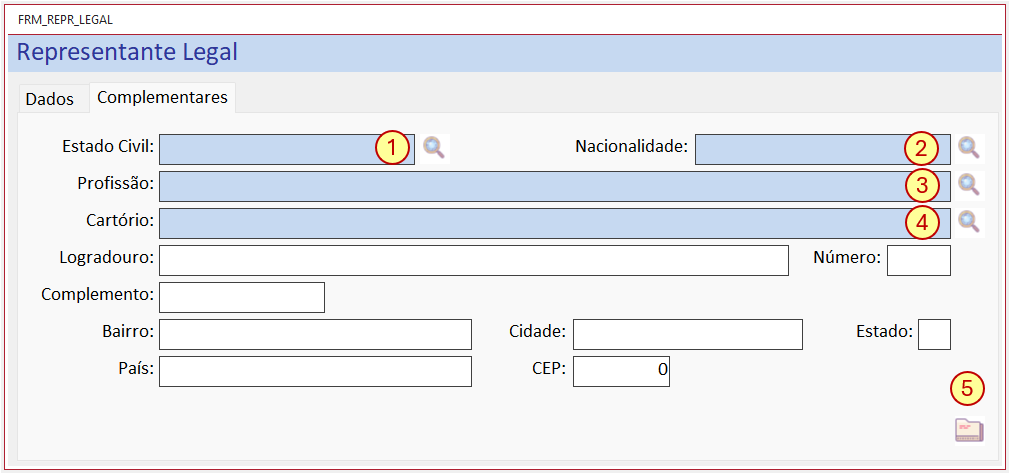Viewport: 1009px width, 475px height.
Task: Open the Nacionalidade lookup magnifier
Action: (x=968, y=148)
